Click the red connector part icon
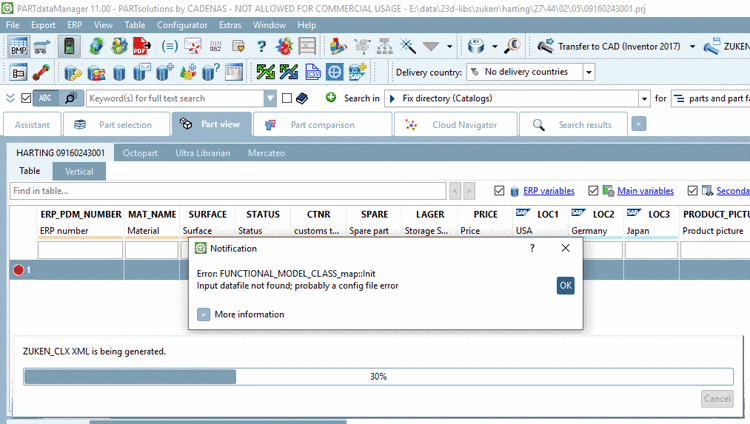The height and width of the screenshot is (424, 750). (x=41, y=72)
